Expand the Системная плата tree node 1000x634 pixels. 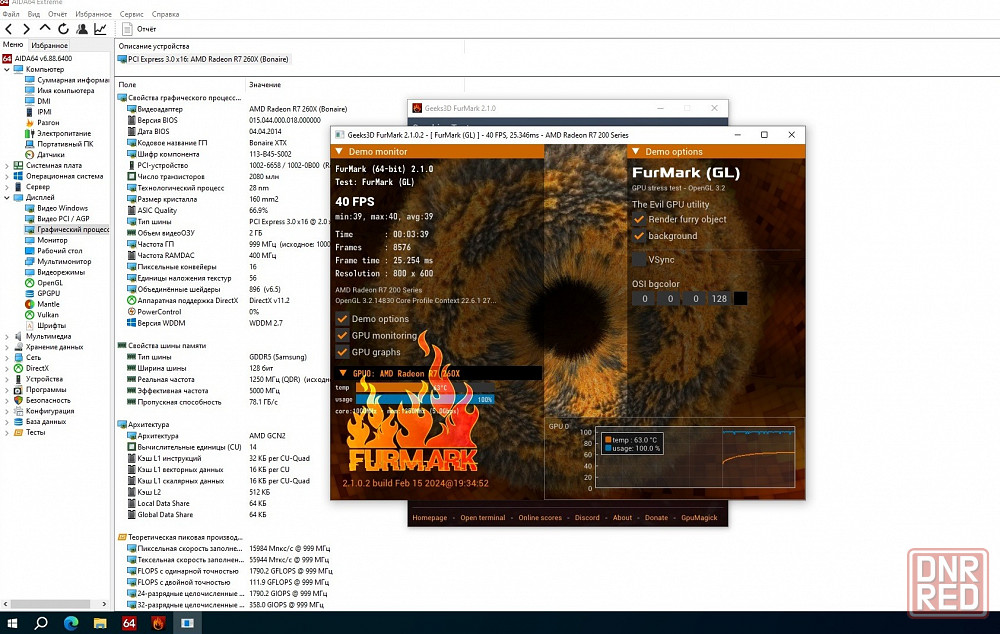[x=6, y=165]
